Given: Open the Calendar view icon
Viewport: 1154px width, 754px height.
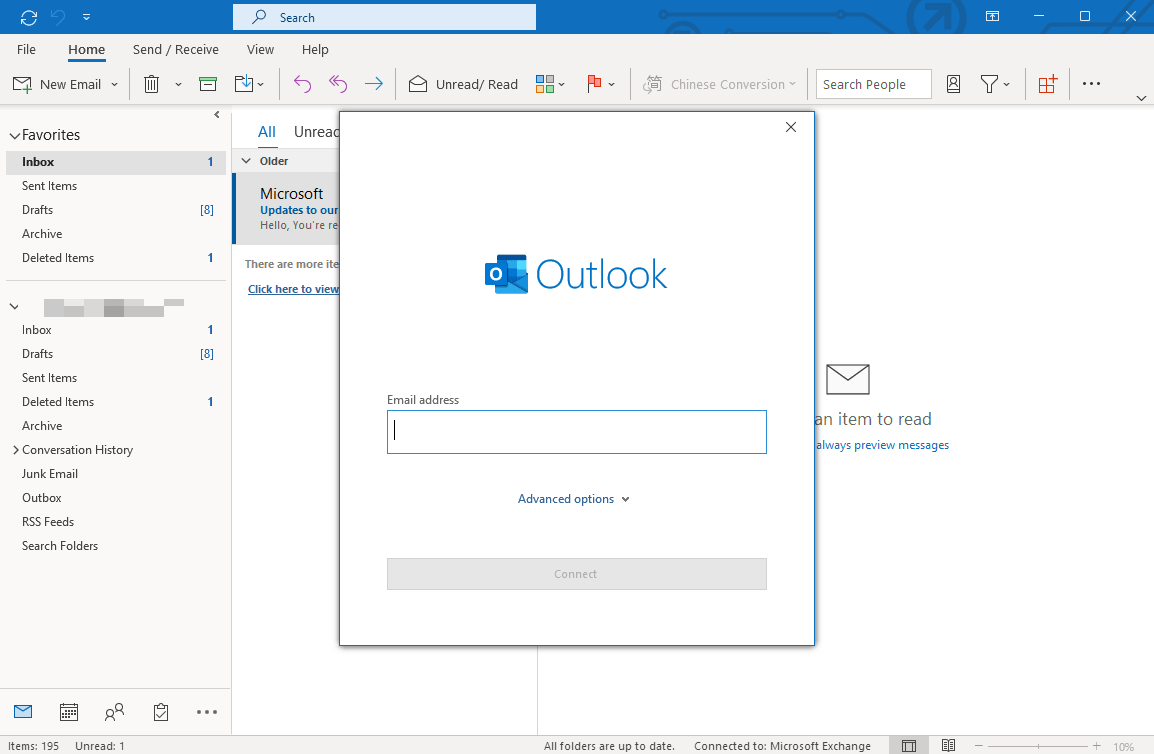Looking at the screenshot, I should tap(68, 711).
